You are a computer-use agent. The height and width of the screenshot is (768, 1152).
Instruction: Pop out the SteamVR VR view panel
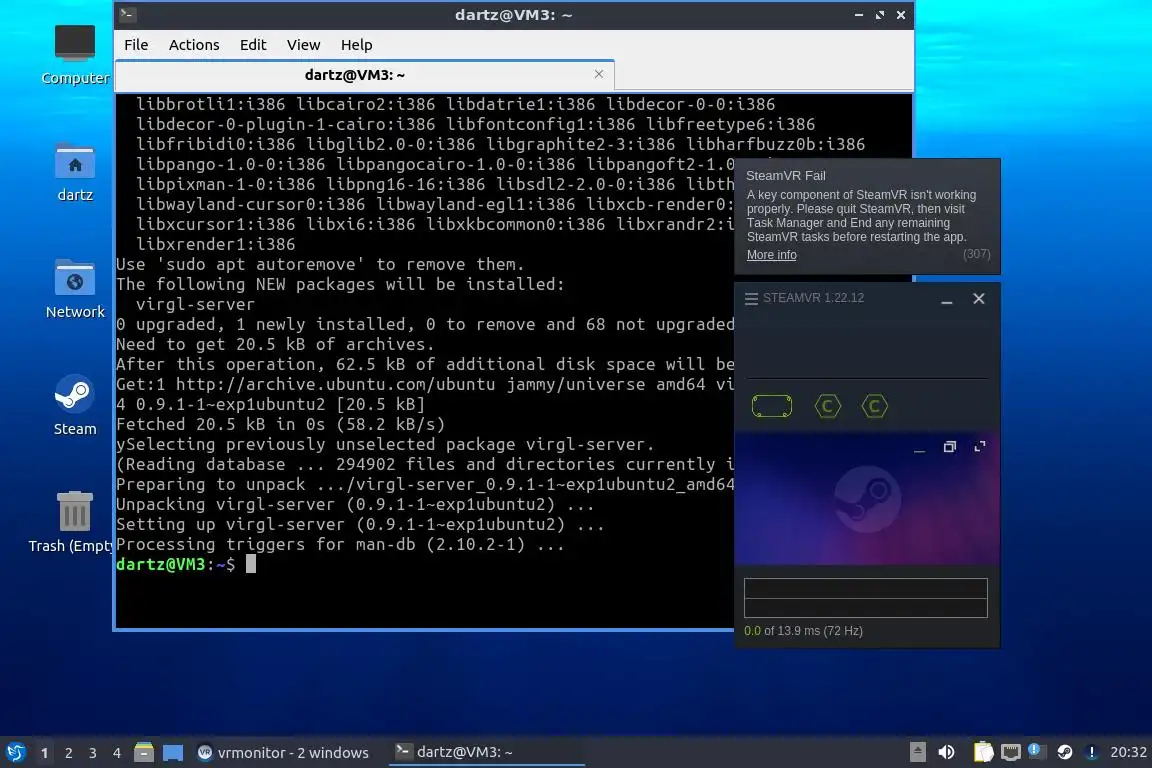pyautogui.click(x=949, y=447)
